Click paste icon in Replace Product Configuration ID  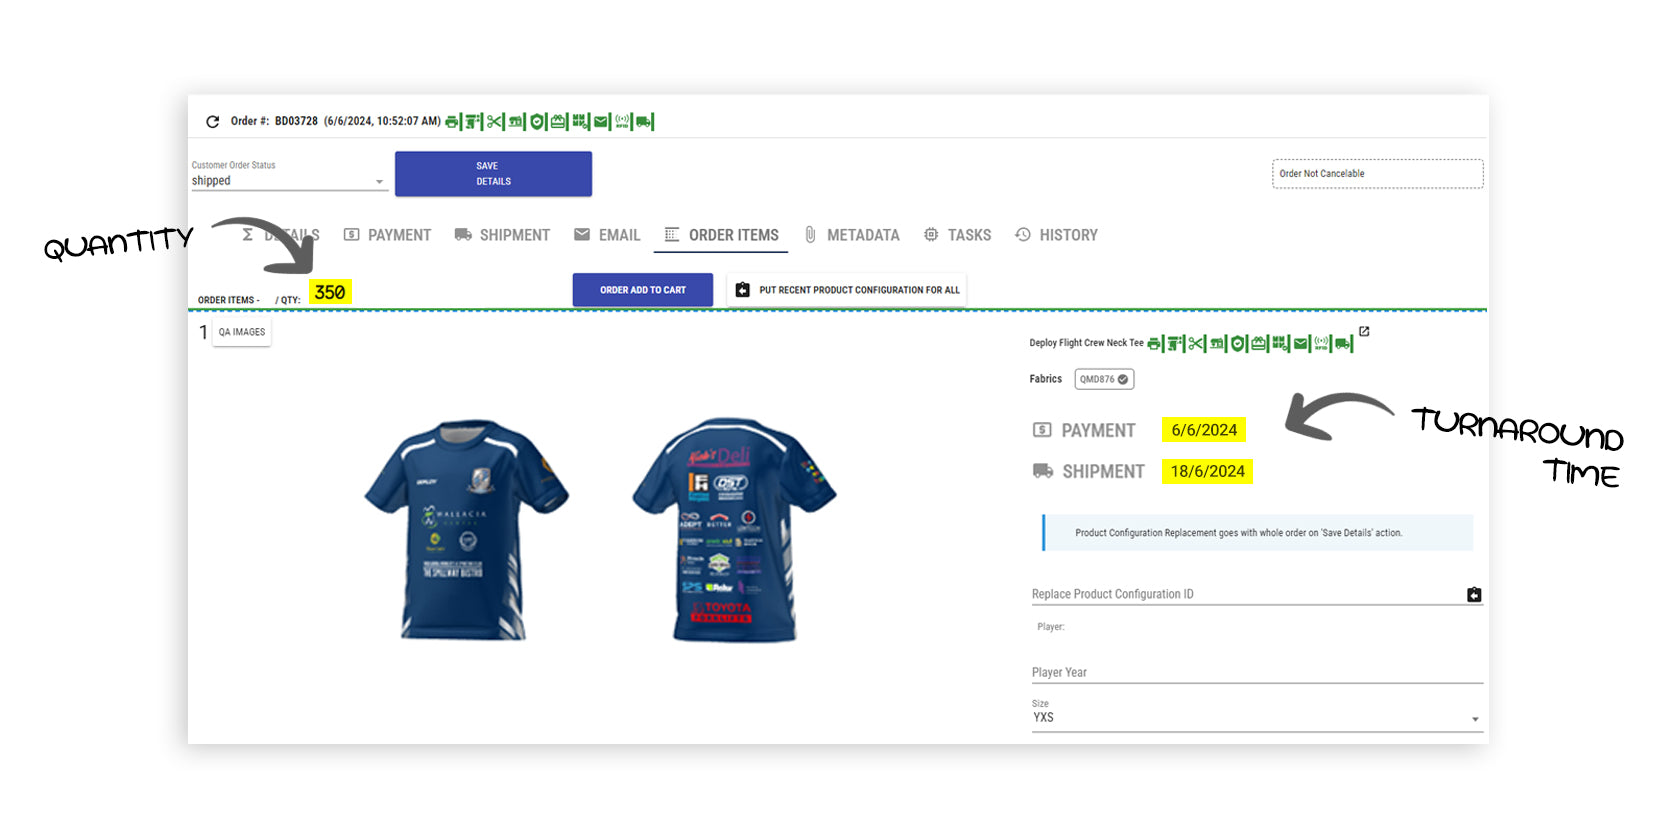(1473, 595)
